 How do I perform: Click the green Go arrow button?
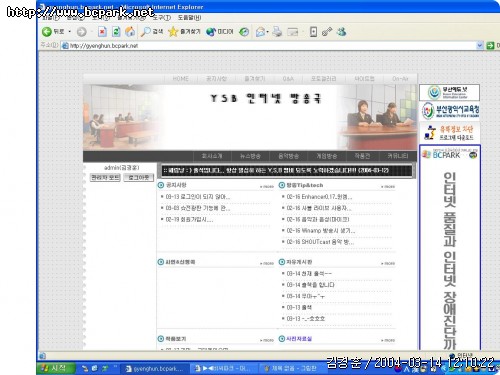[490, 46]
